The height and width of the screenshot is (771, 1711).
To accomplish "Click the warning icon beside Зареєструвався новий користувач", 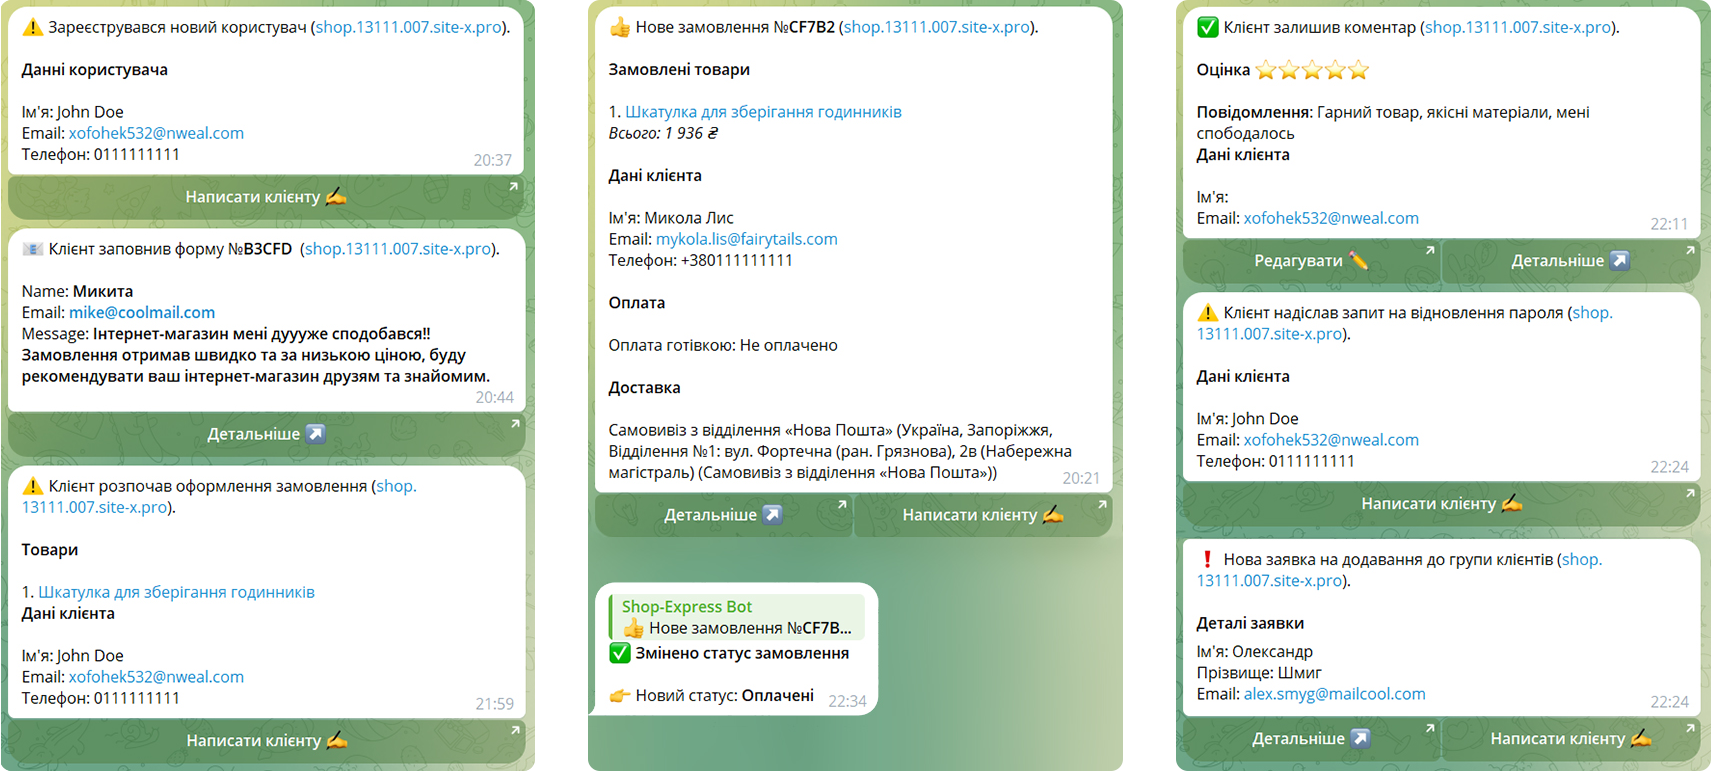I will click(x=33, y=28).
